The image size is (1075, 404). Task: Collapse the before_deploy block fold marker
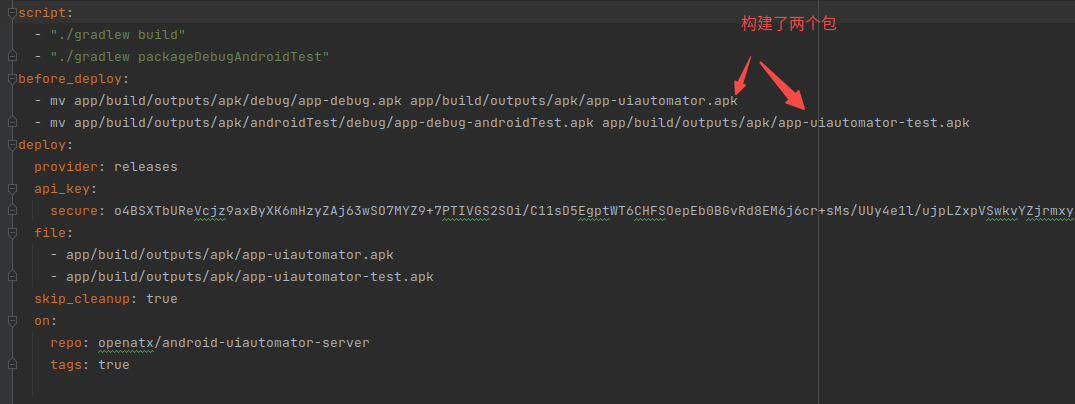pos(12,79)
